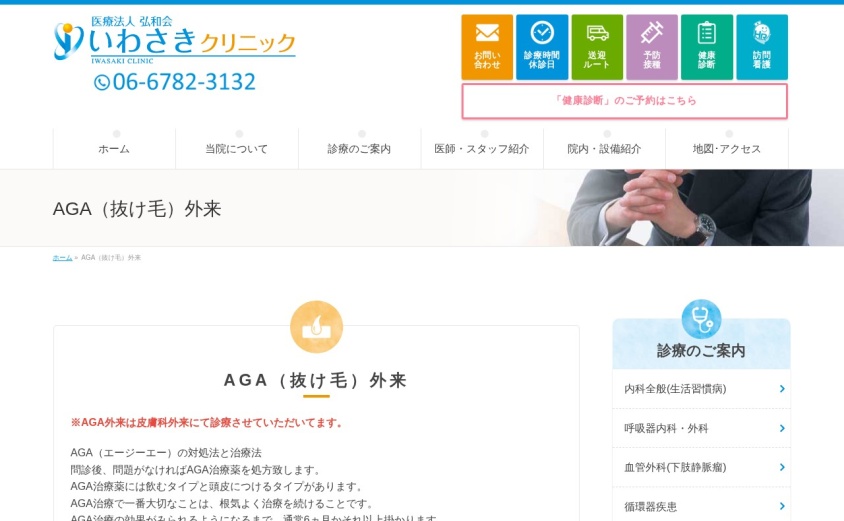Click the red notice ※AGA外来は皮膚科外来にて…
The image size is (844, 521).
207,423
